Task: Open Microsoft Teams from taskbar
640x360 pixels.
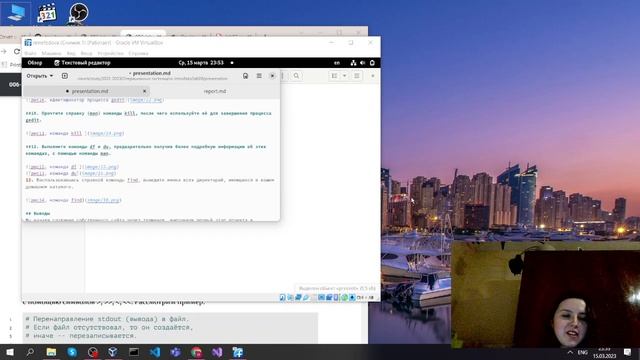Action: coord(176,352)
